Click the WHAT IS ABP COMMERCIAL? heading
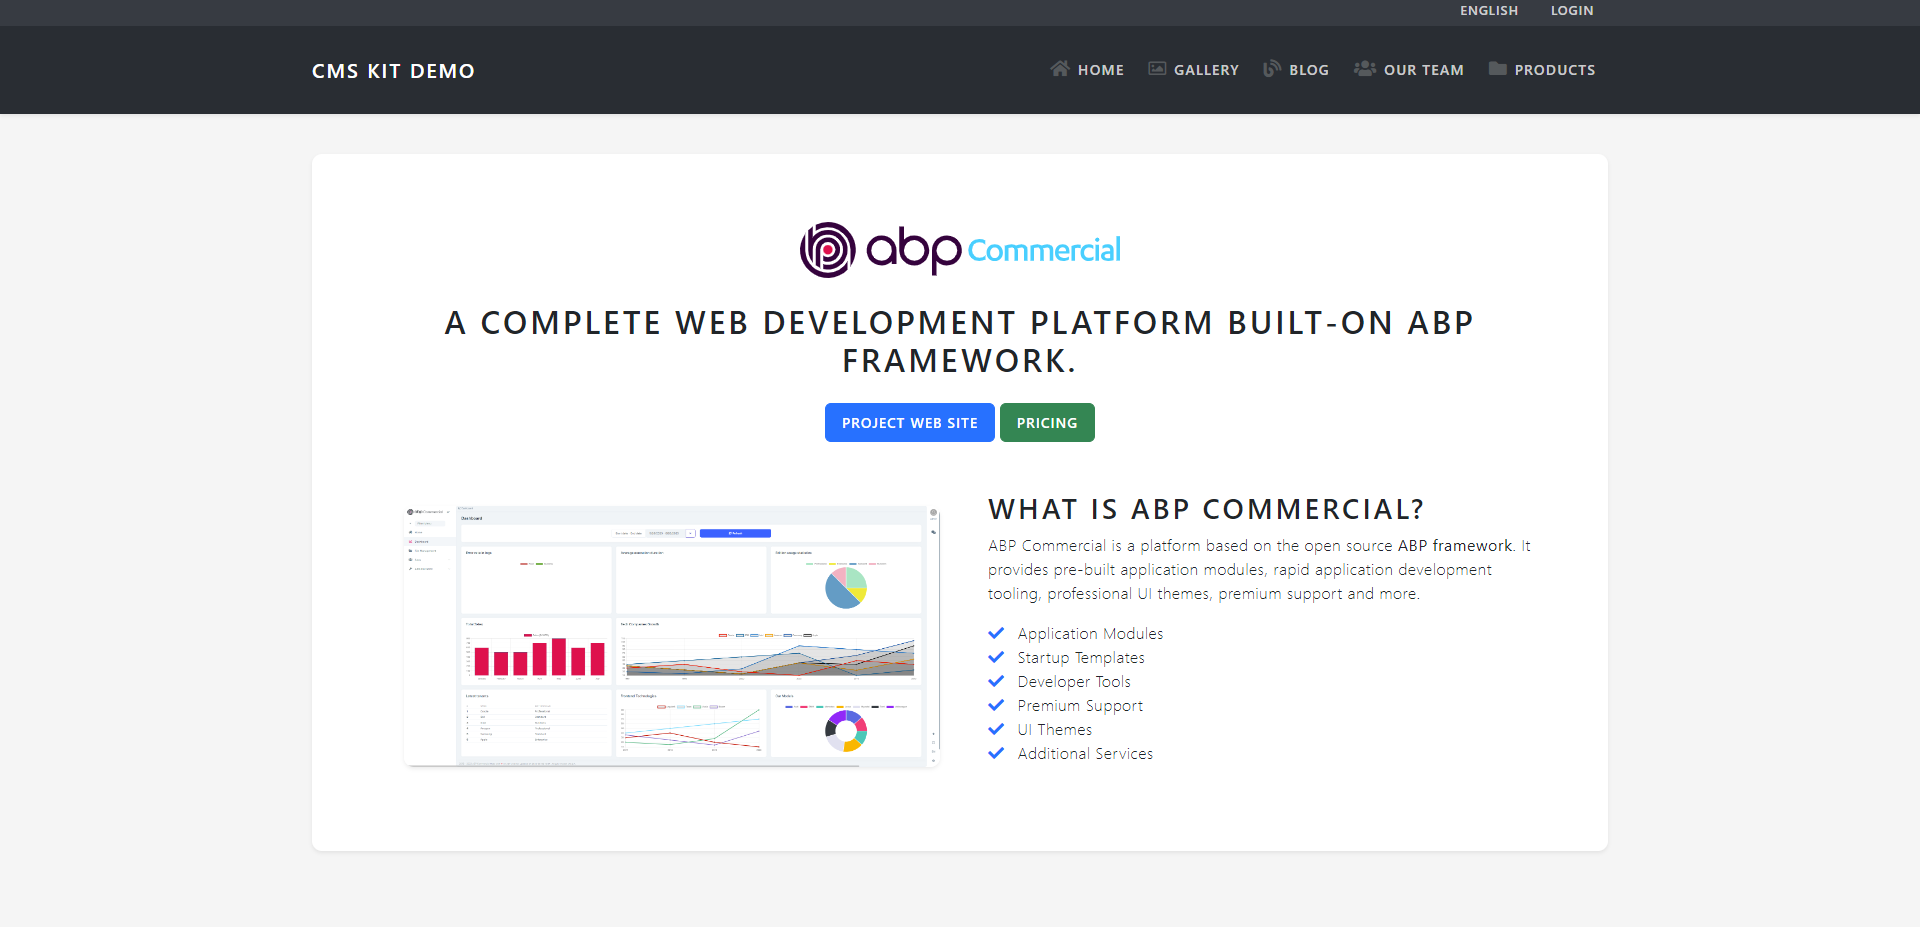Image resolution: width=1920 pixels, height=927 pixels. 1206,509
